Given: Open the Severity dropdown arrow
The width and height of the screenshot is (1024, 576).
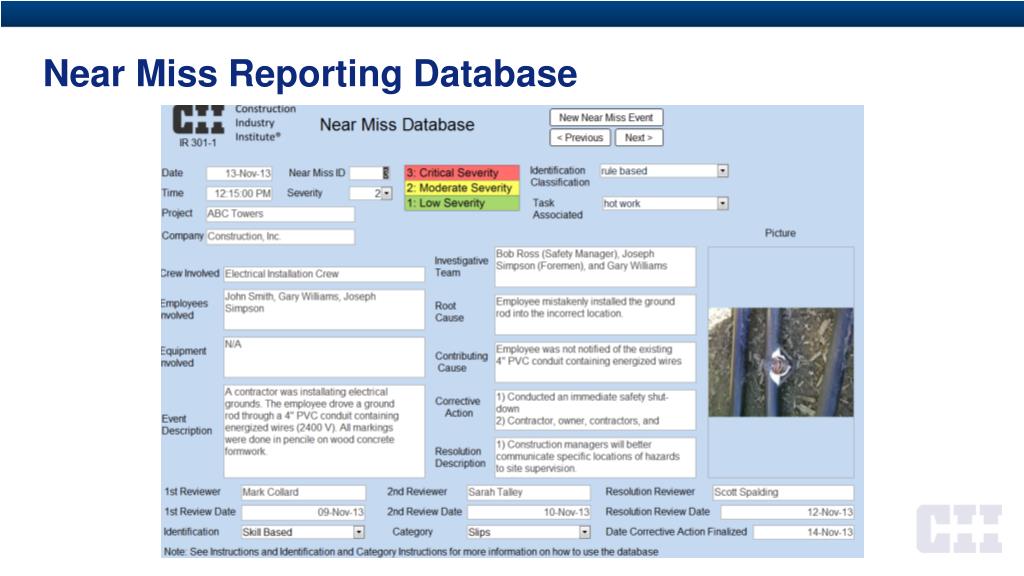Looking at the screenshot, I should (x=387, y=193).
